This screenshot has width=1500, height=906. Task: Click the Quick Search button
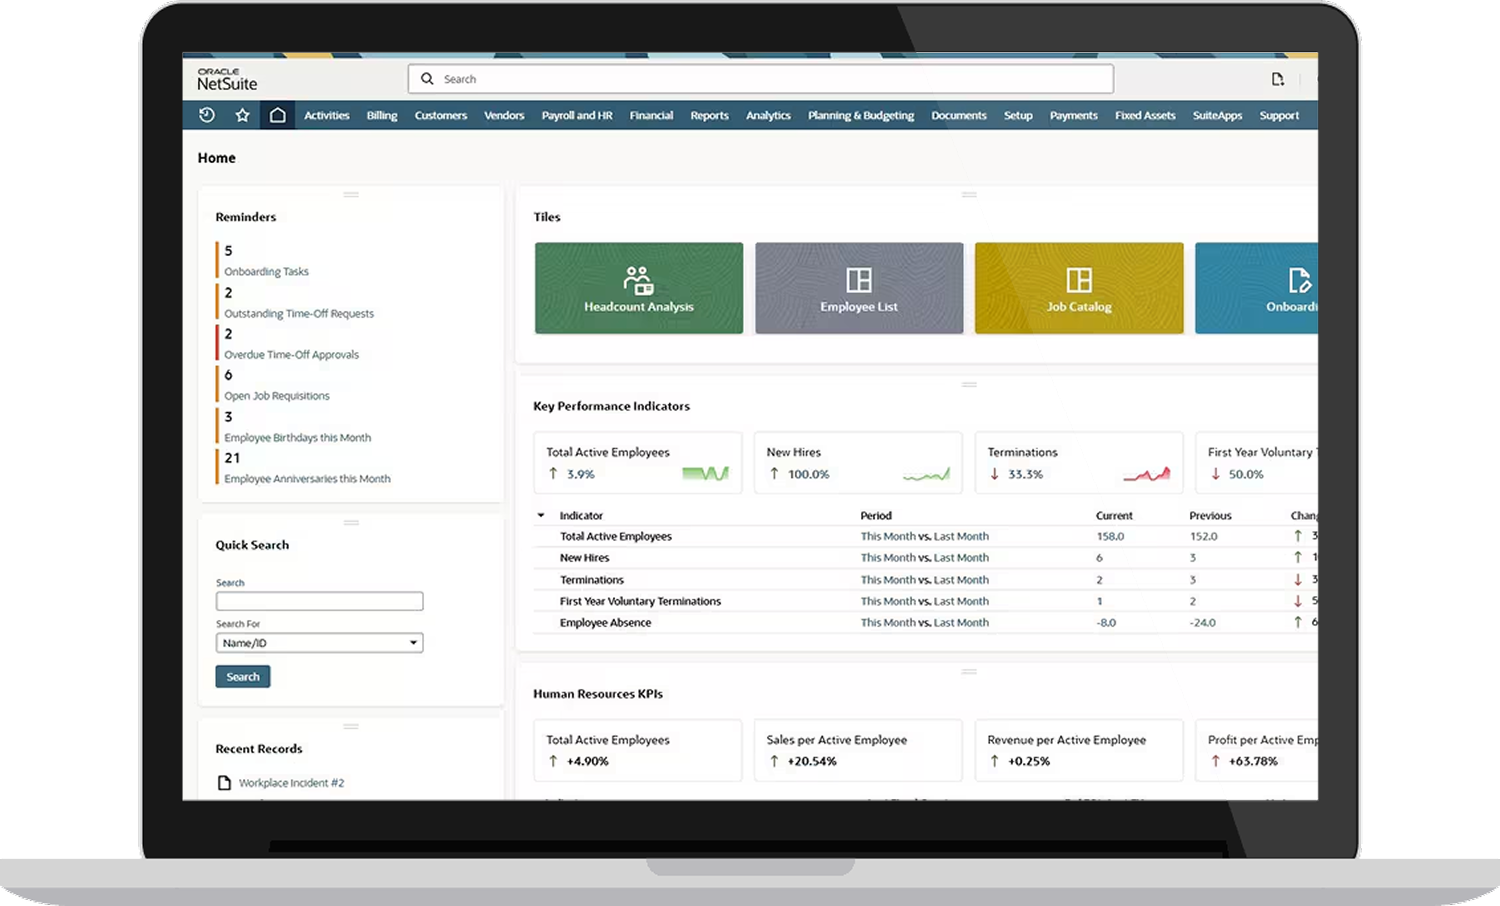point(243,677)
